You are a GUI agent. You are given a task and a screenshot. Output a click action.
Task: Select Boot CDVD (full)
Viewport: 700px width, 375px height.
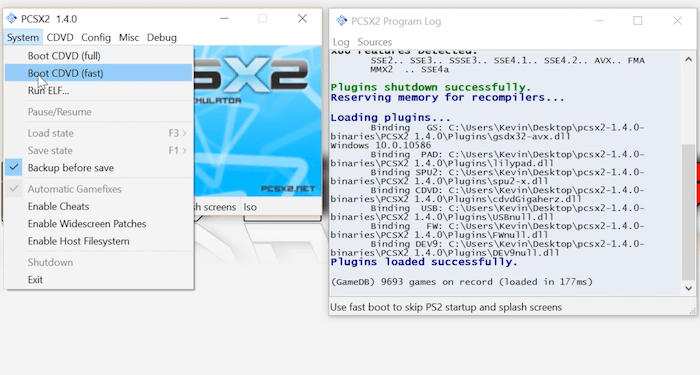tap(99, 56)
